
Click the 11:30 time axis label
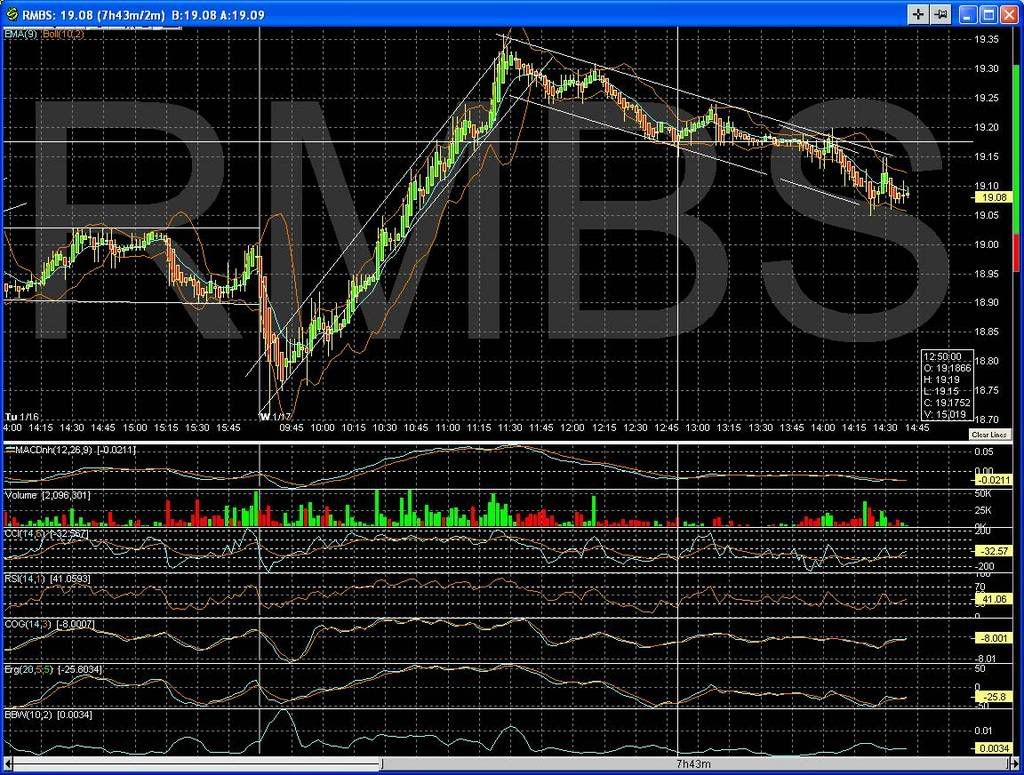(509, 428)
